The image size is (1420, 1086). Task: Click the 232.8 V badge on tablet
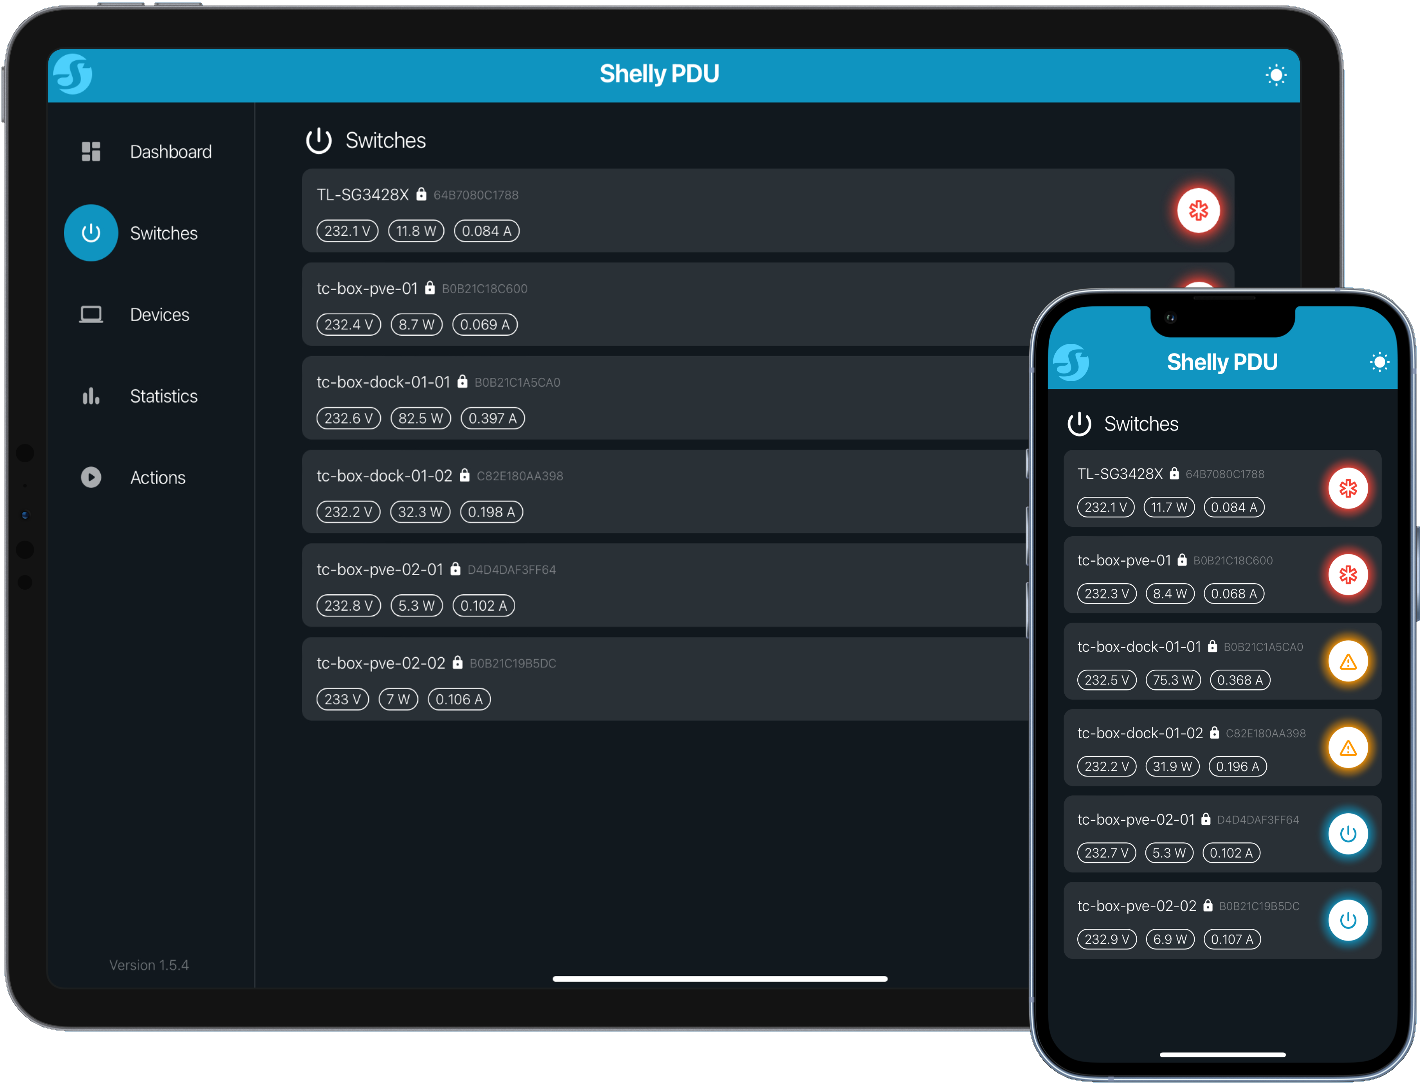[x=349, y=606]
